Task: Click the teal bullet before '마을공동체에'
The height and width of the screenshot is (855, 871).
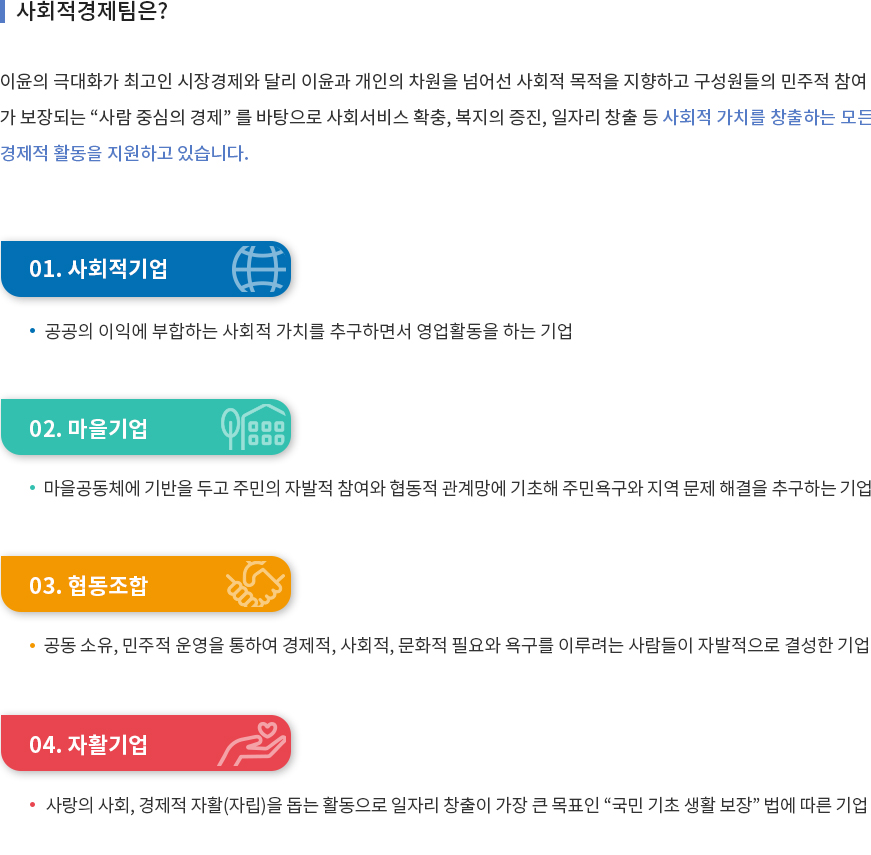Action: [x=32, y=488]
